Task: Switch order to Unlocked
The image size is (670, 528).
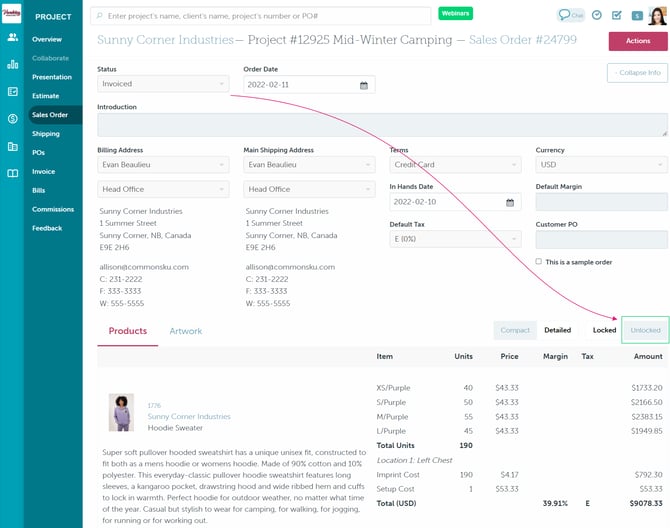Action: (645, 330)
